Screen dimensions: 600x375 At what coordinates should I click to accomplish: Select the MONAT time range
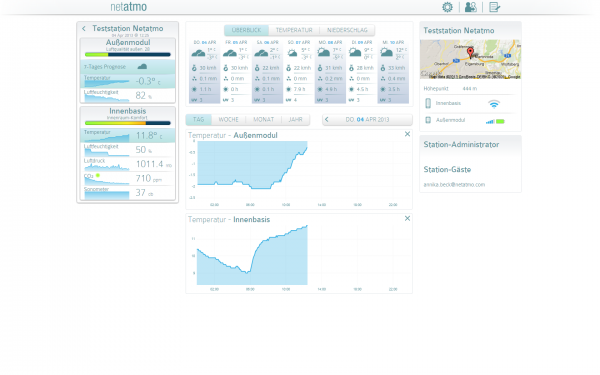[263, 119]
